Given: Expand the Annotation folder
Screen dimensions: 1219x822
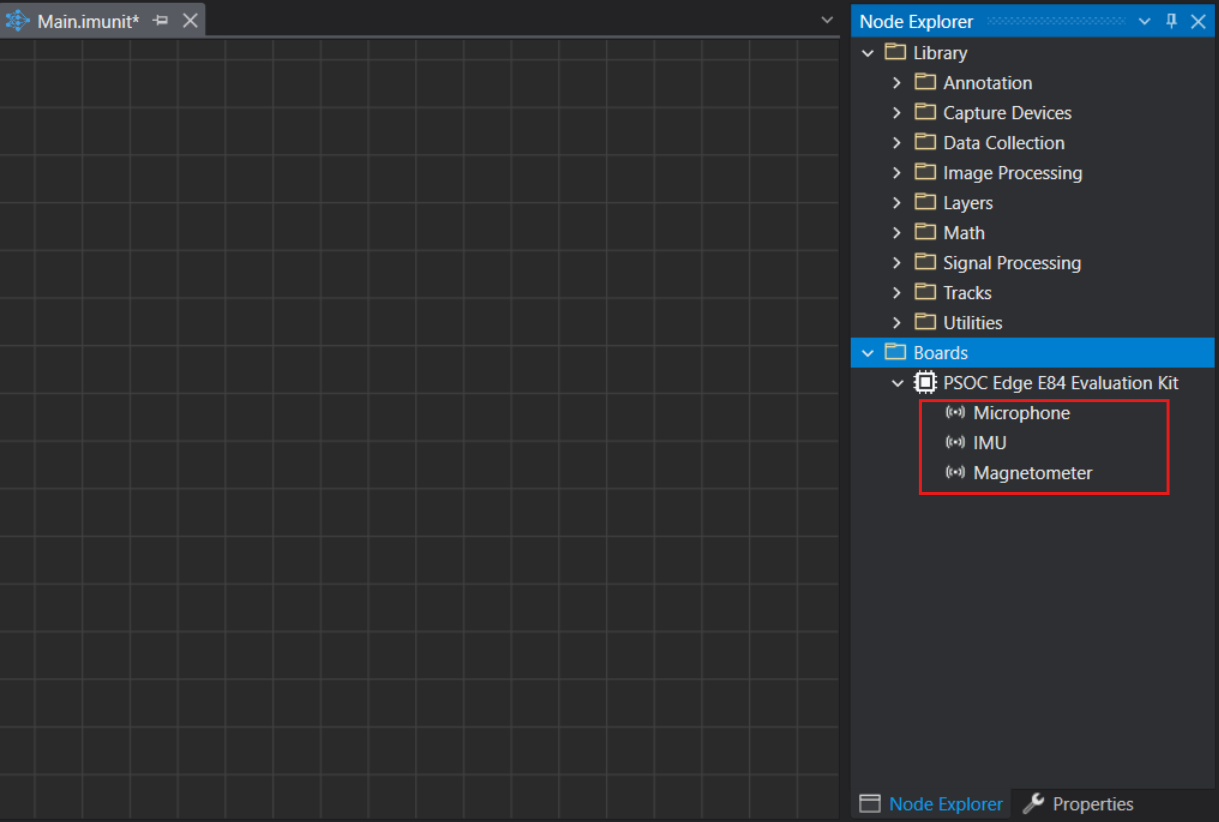Looking at the screenshot, I should point(897,83).
